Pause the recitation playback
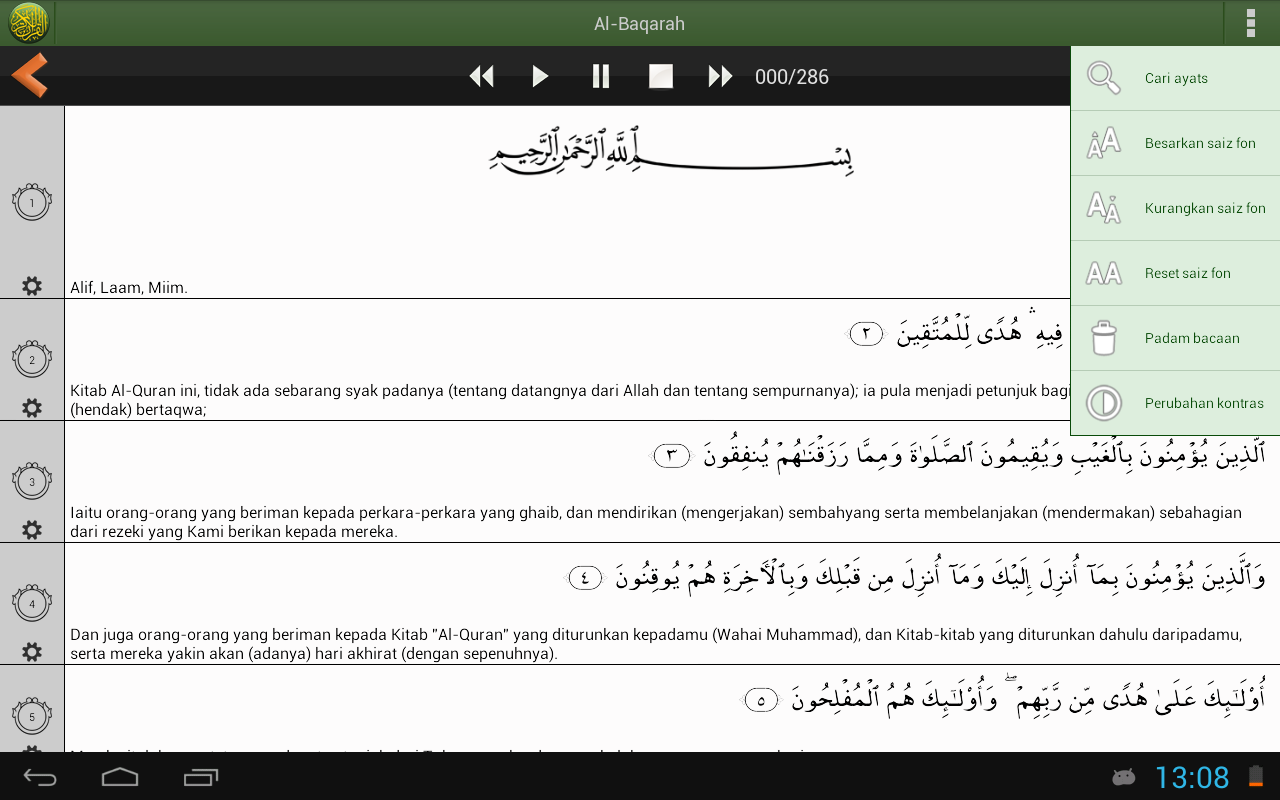Viewport: 1280px width, 800px height. tap(601, 76)
